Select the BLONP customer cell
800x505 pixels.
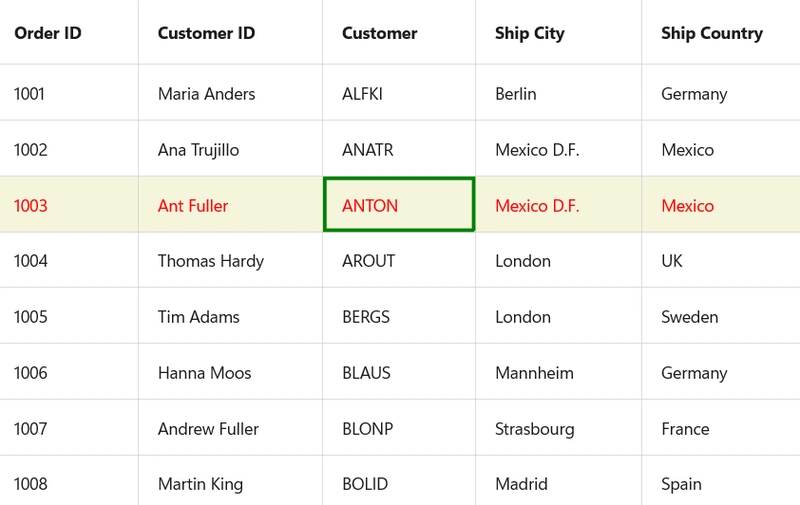coord(399,427)
